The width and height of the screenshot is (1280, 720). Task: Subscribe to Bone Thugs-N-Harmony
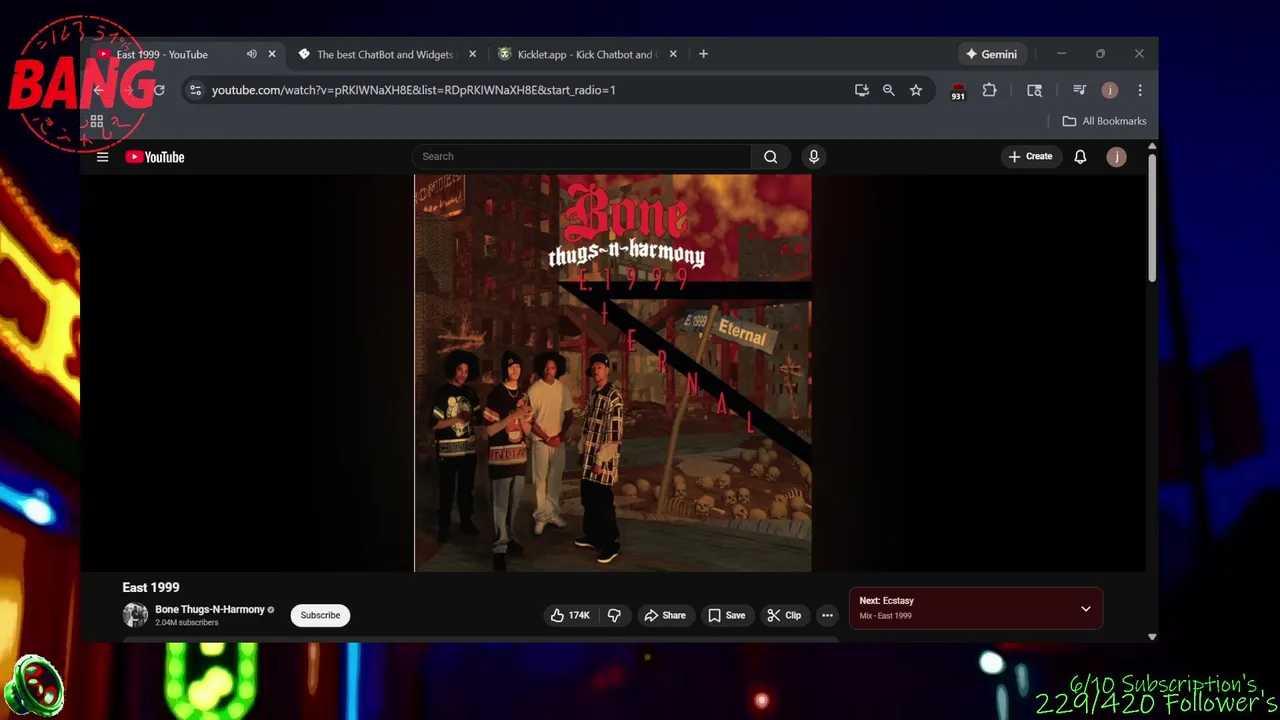tap(320, 615)
